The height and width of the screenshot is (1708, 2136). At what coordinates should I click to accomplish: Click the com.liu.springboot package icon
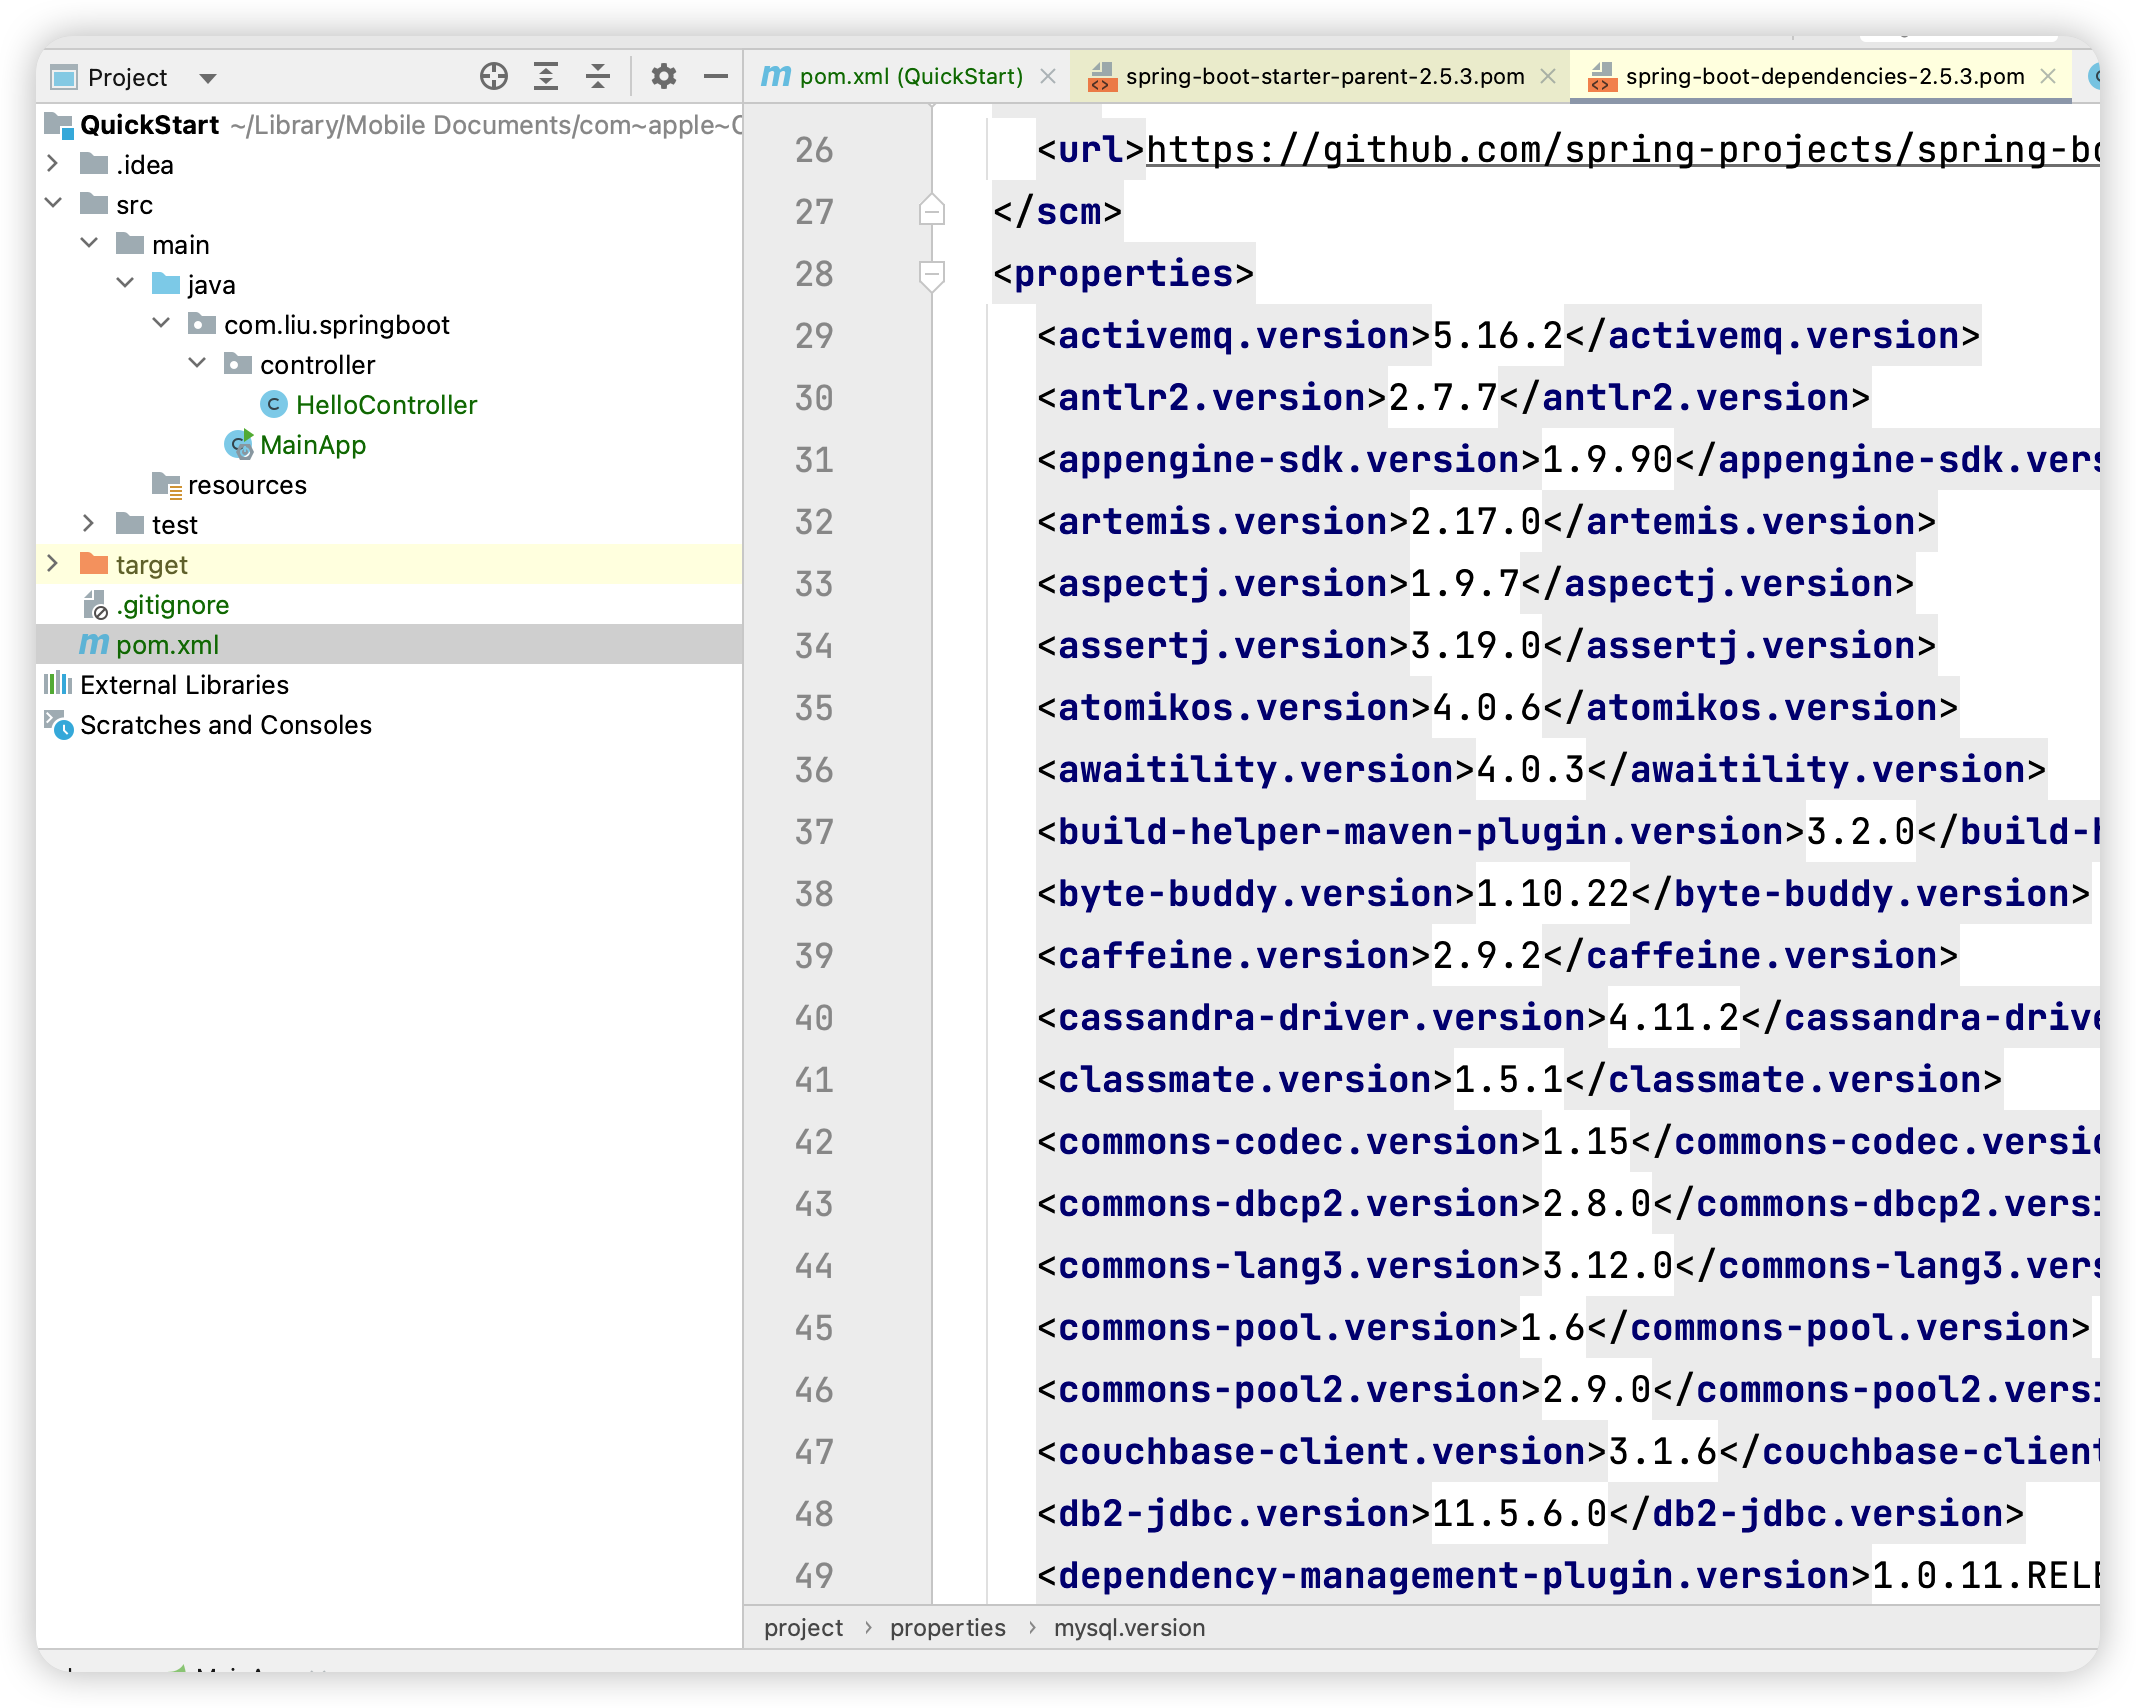pos(202,324)
